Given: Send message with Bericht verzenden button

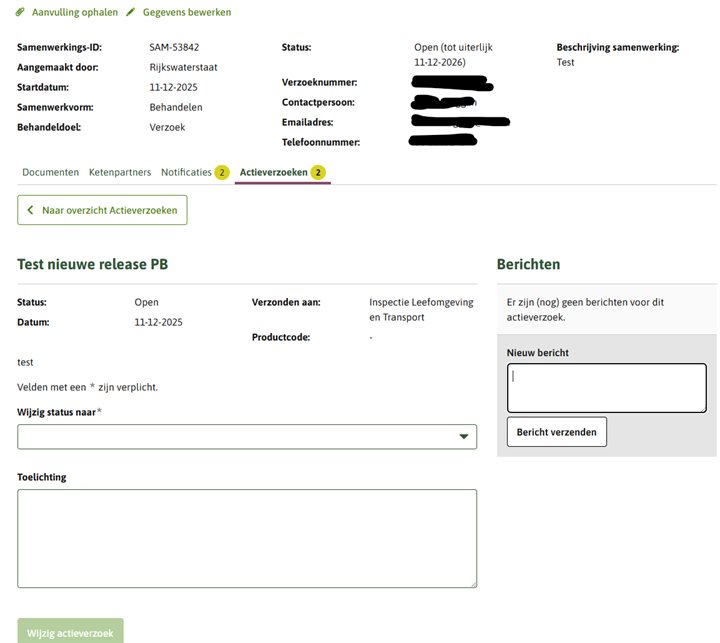Looking at the screenshot, I should pyautogui.click(x=557, y=432).
